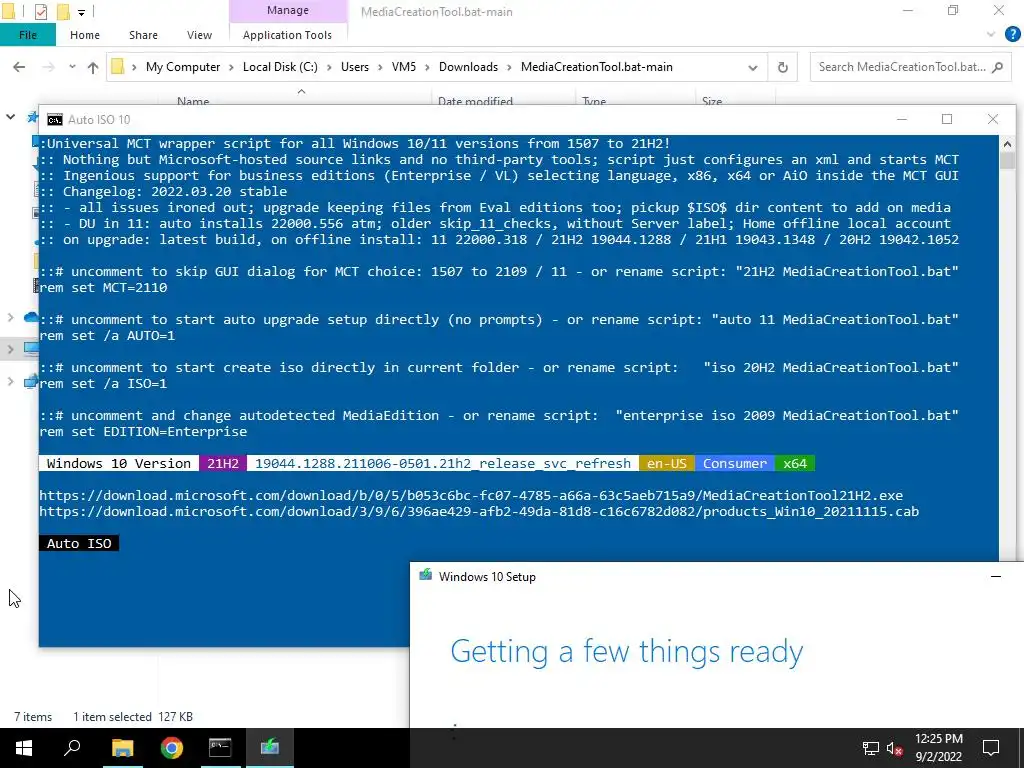Expand the address bar history dropdown
The image size is (1024, 768).
click(752, 67)
